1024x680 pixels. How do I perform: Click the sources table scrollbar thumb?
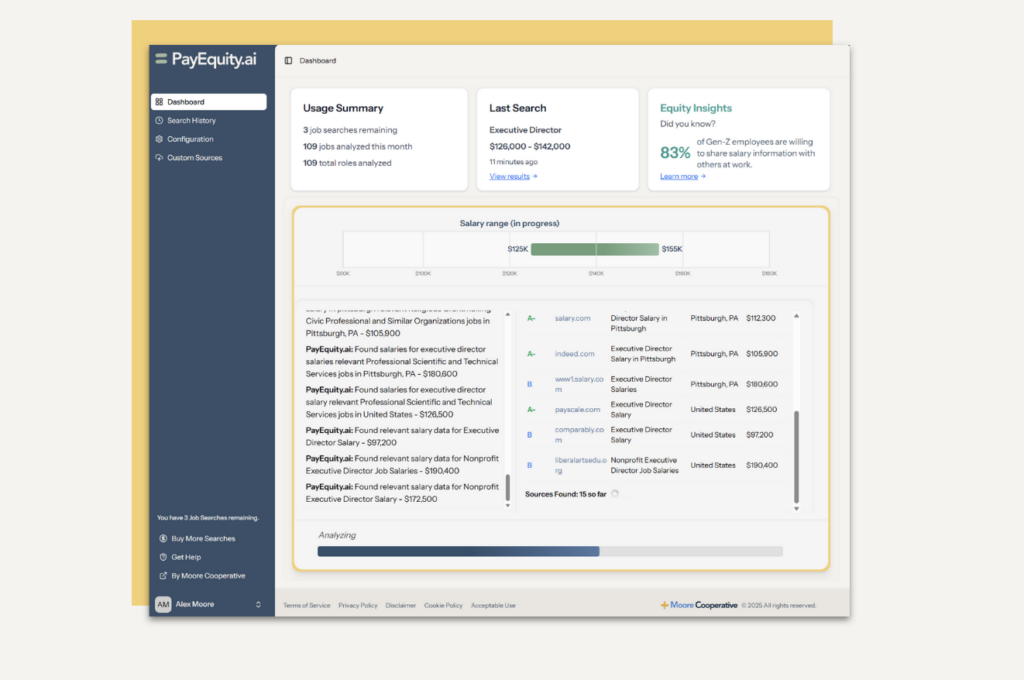pos(797,456)
